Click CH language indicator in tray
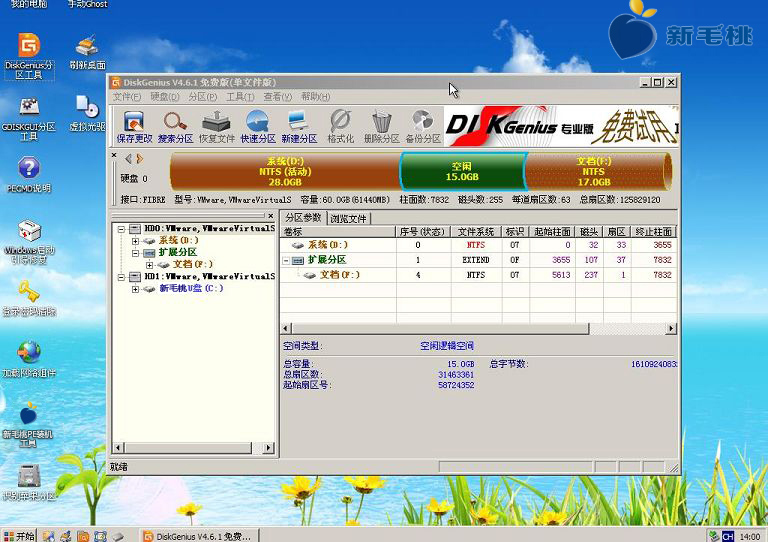This screenshot has height=542, width=768. click(727, 537)
